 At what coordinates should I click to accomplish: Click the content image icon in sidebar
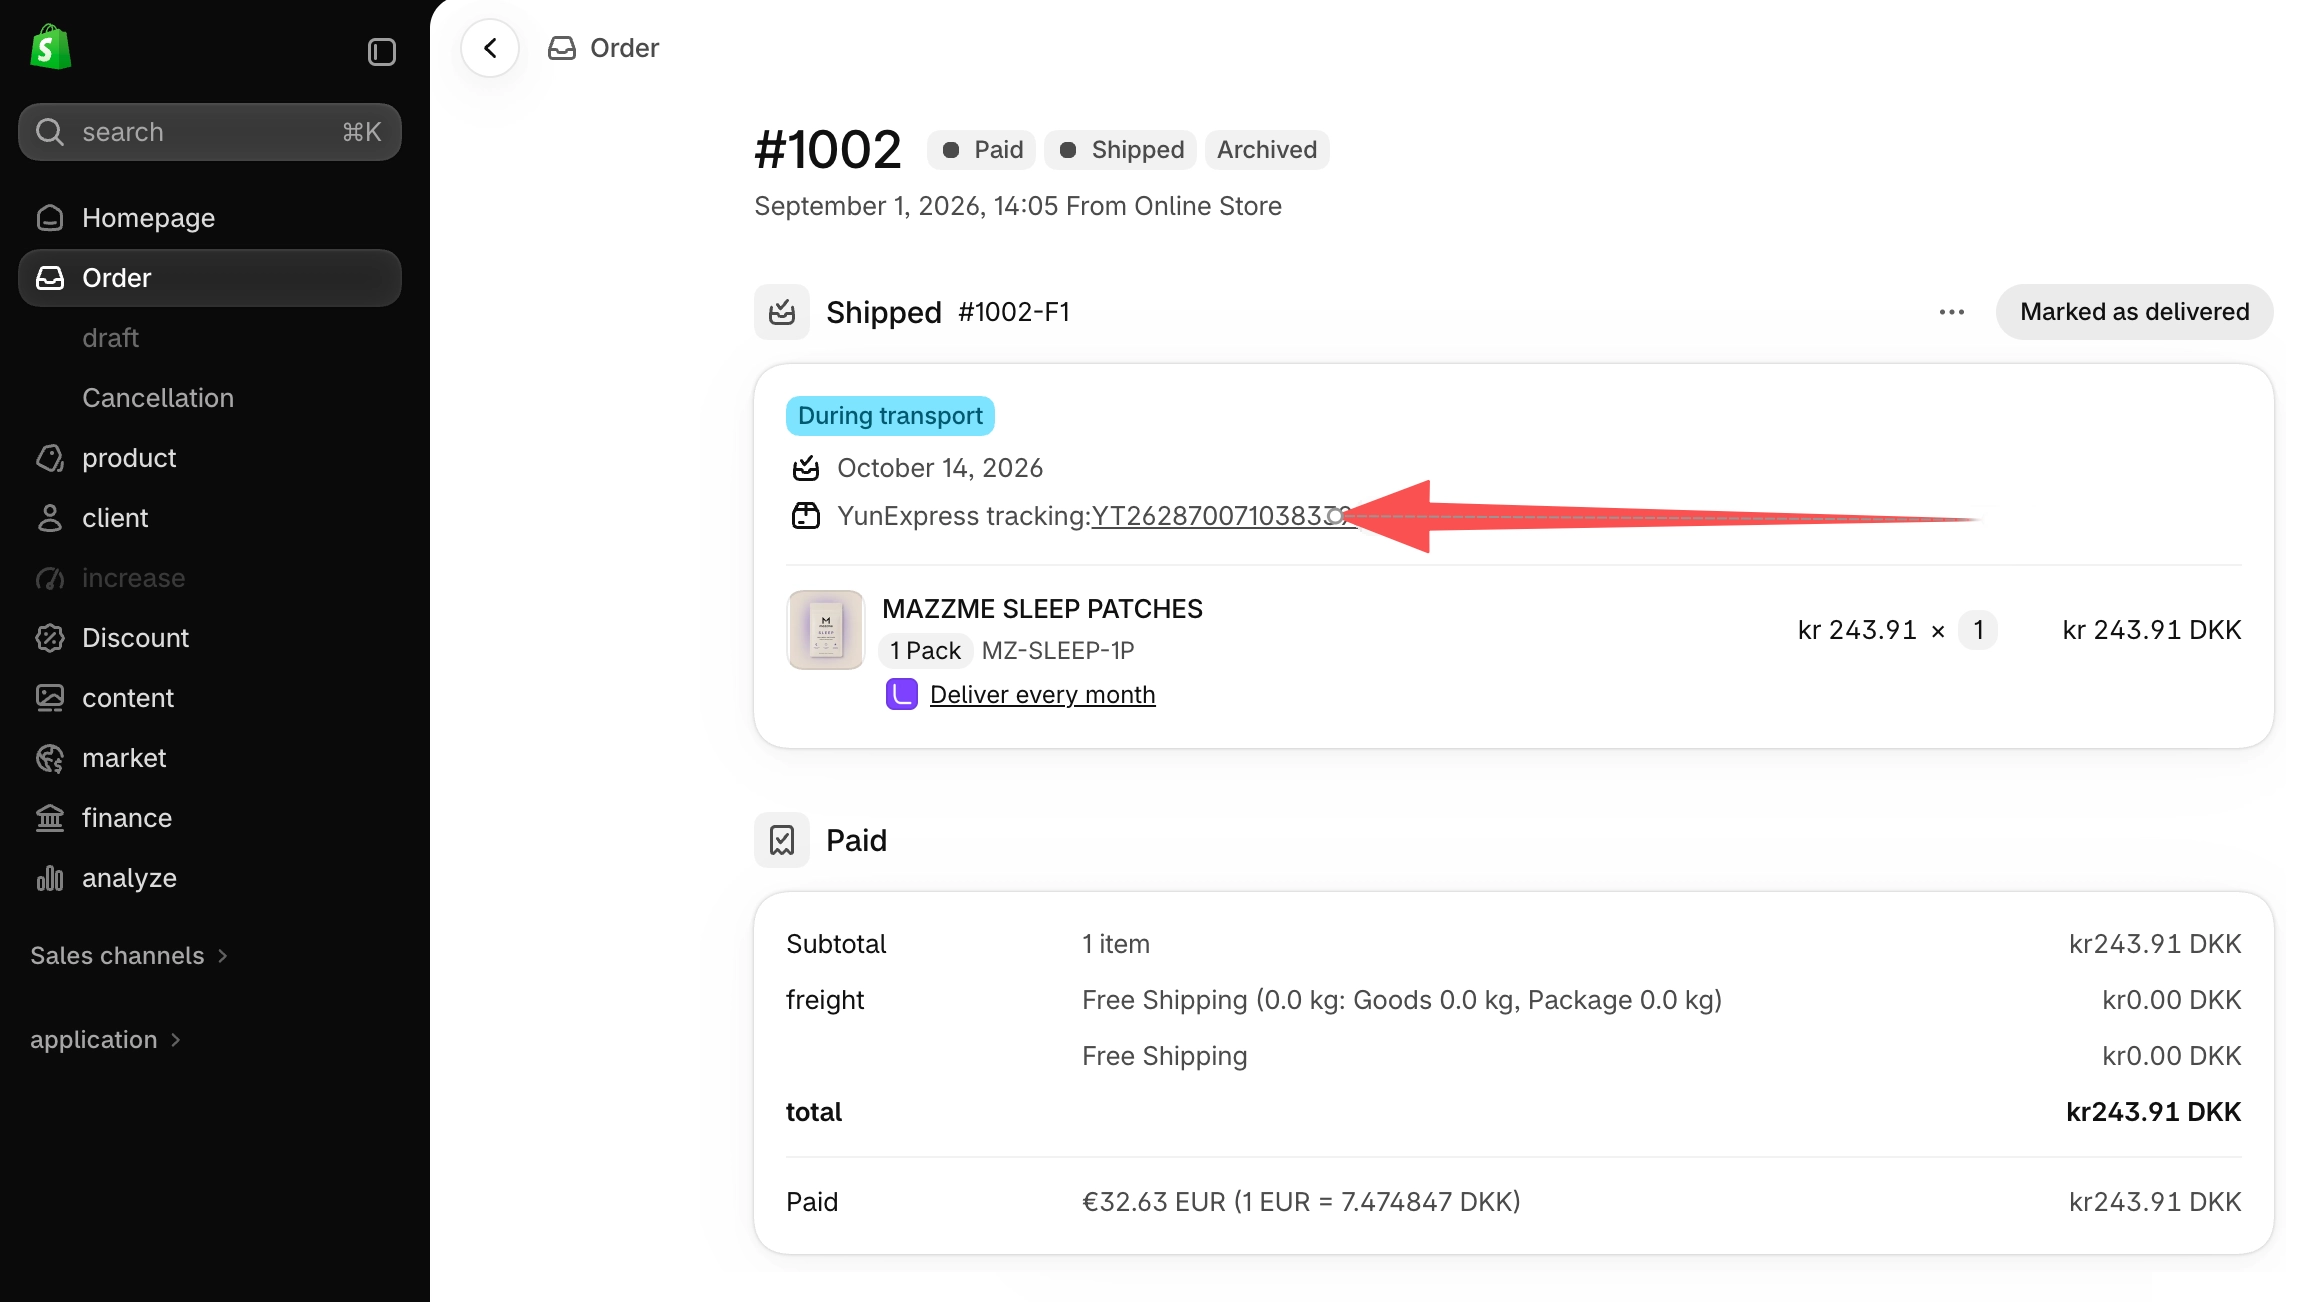50,698
